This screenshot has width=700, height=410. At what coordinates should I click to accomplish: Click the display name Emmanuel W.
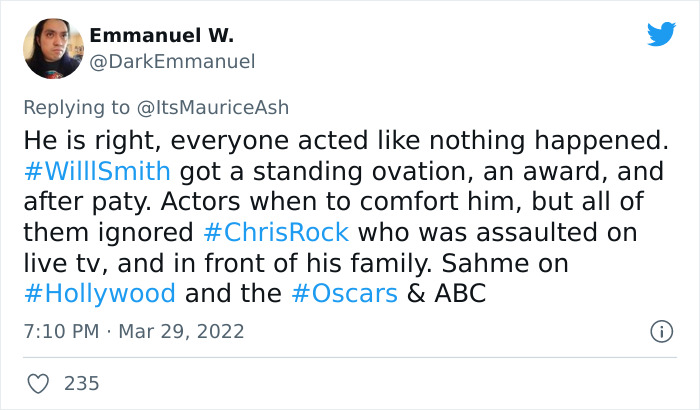tap(161, 36)
